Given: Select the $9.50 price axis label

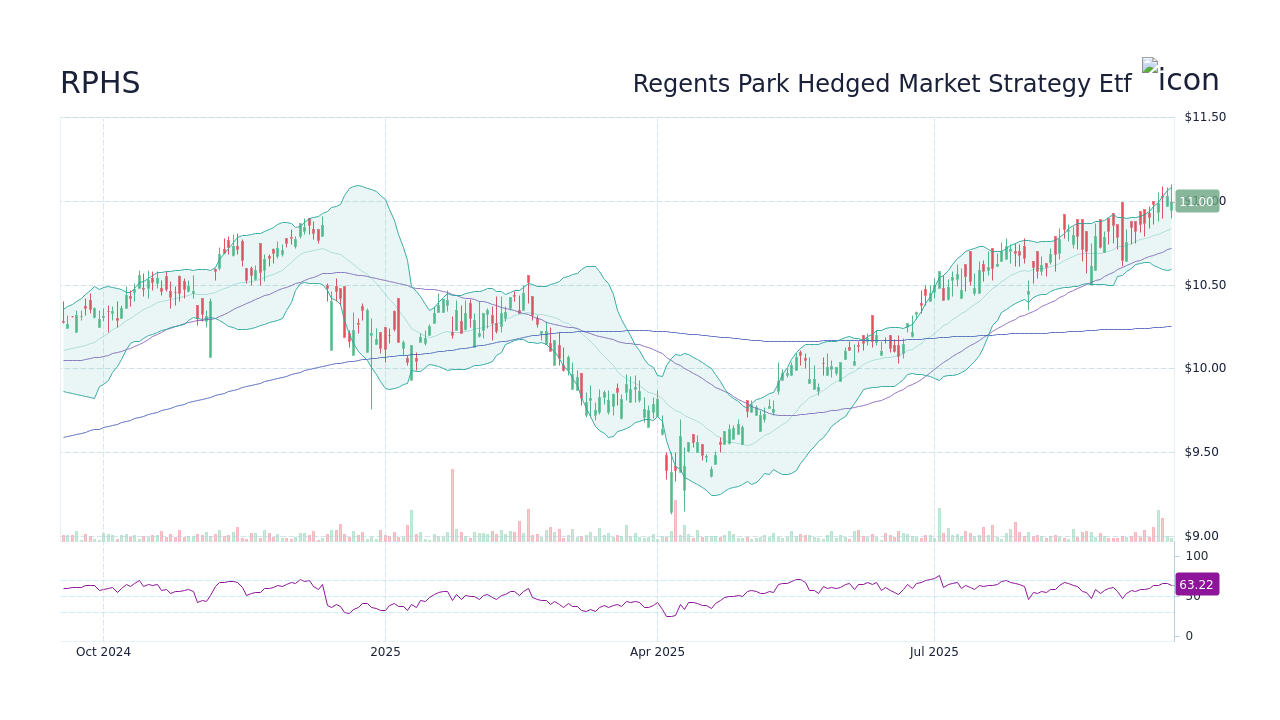Looking at the screenshot, I should (1201, 452).
